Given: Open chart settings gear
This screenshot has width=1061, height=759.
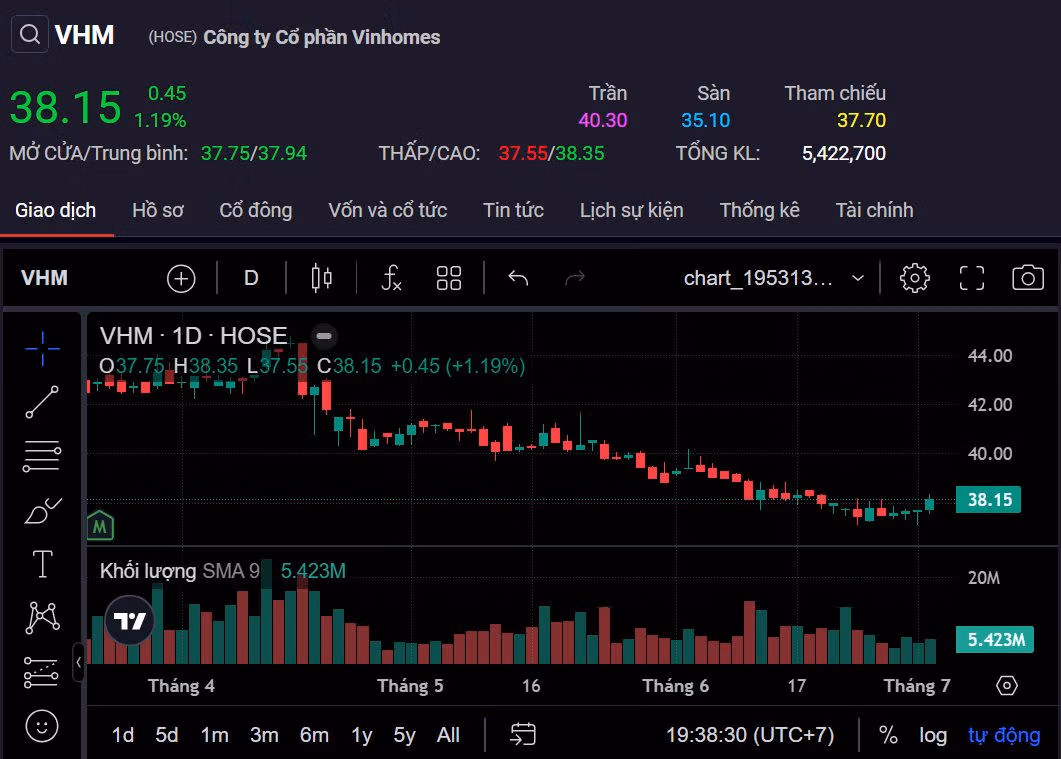Looking at the screenshot, I should point(914,278).
